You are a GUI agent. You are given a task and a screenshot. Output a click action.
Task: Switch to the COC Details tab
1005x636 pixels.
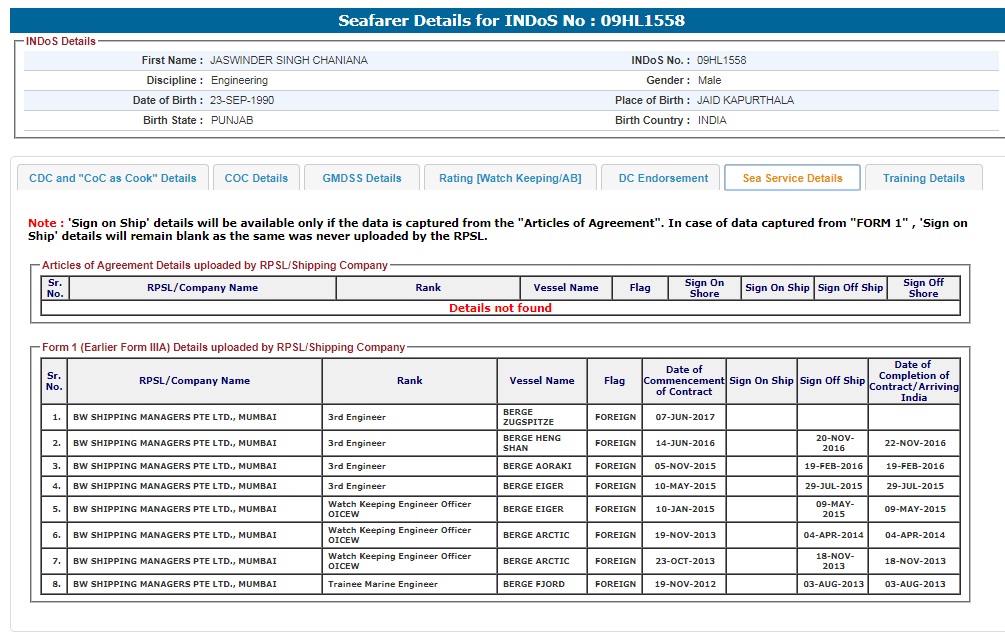pyautogui.click(x=256, y=178)
